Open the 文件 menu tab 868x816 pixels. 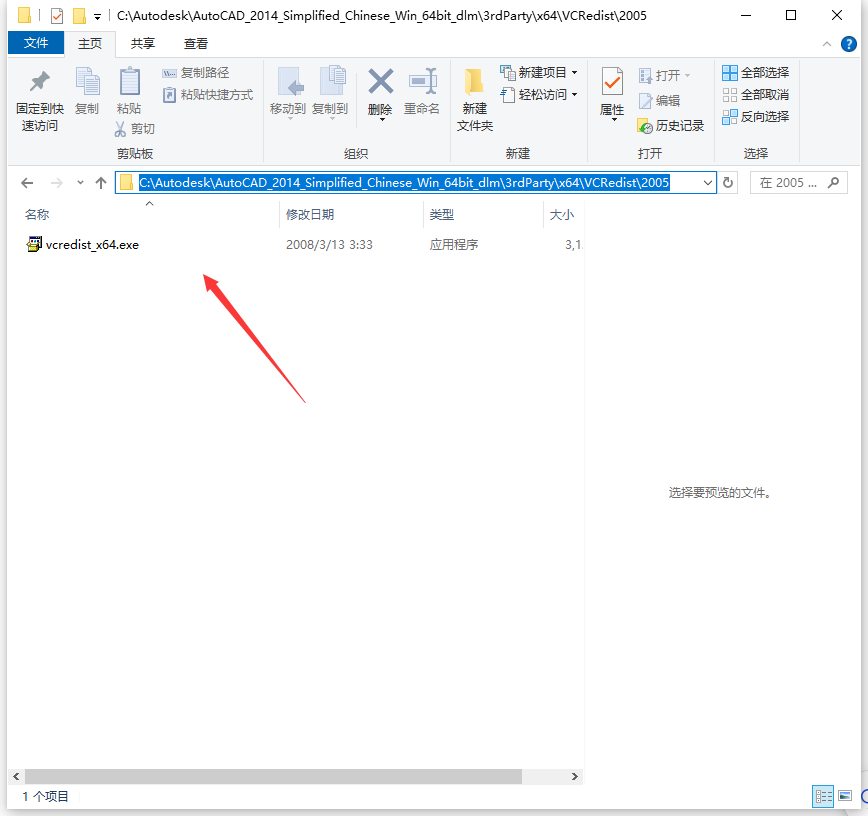click(x=35, y=43)
